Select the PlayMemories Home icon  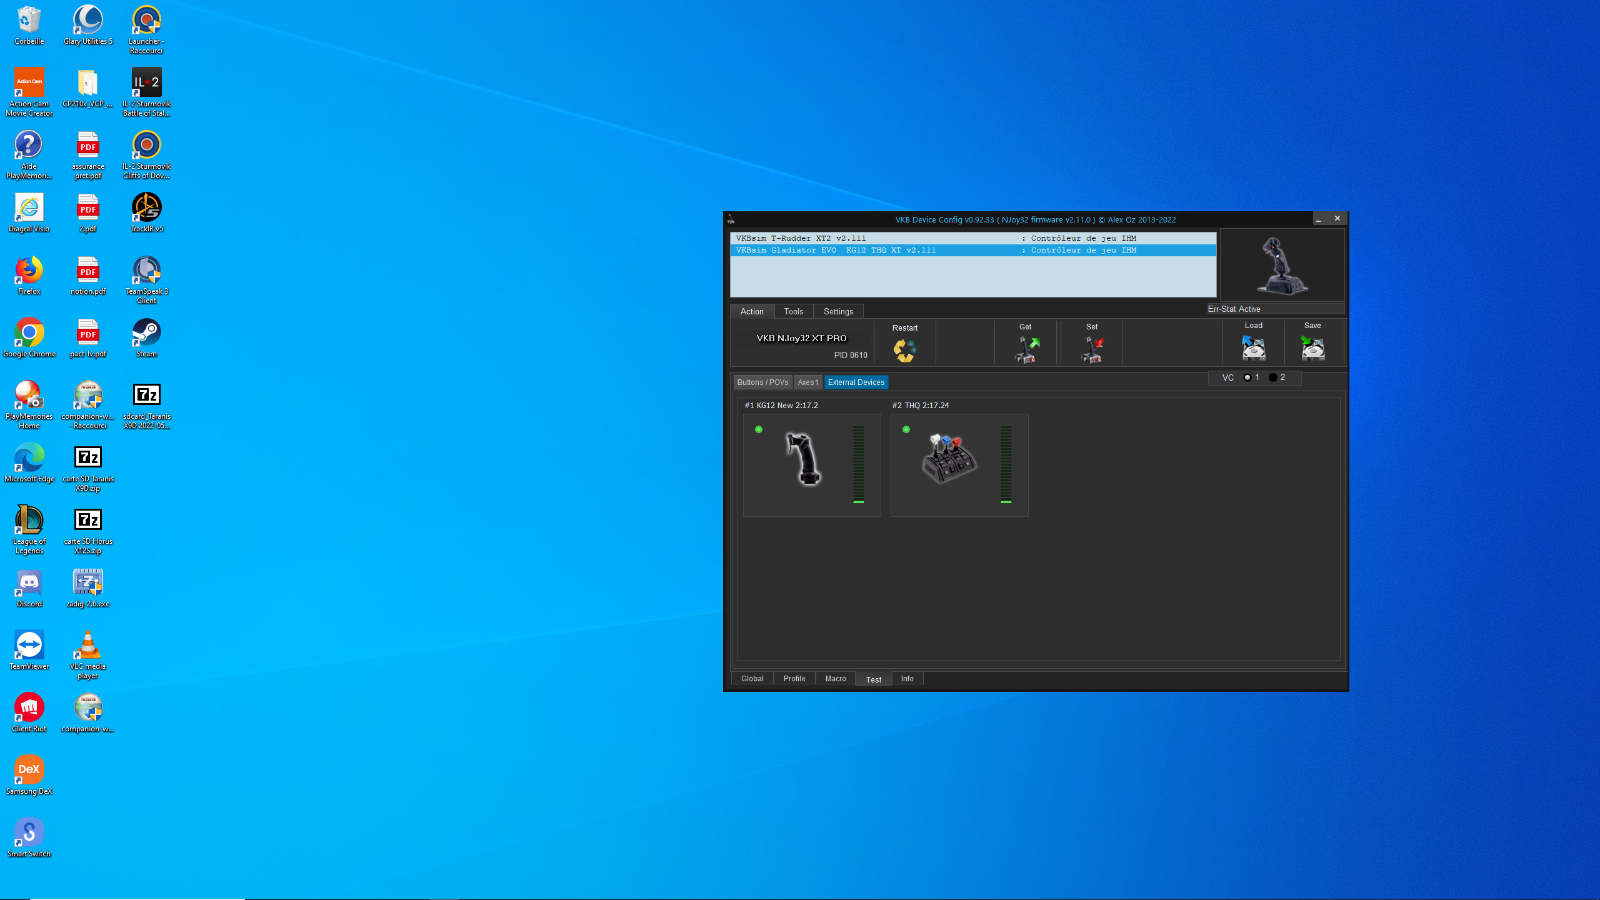pyautogui.click(x=29, y=405)
